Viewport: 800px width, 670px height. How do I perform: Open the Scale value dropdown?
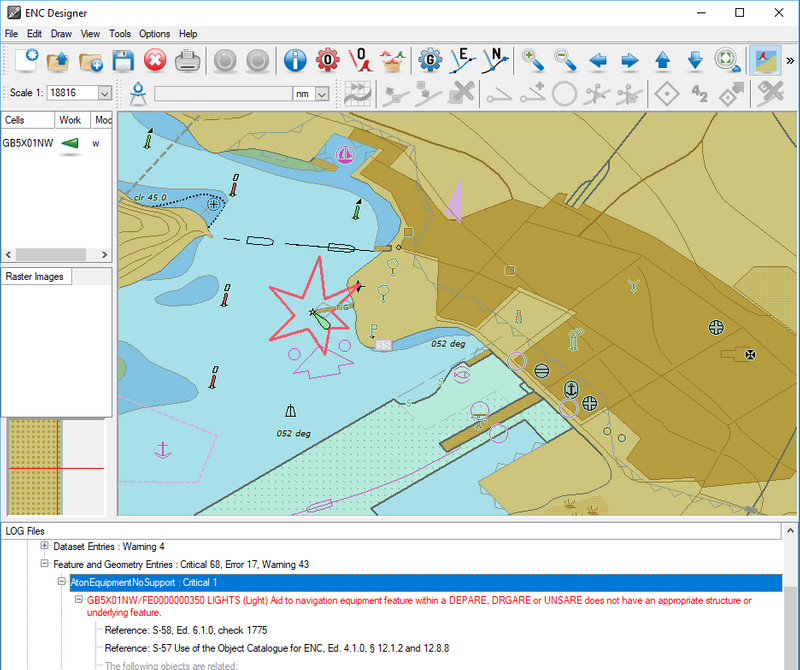point(105,93)
